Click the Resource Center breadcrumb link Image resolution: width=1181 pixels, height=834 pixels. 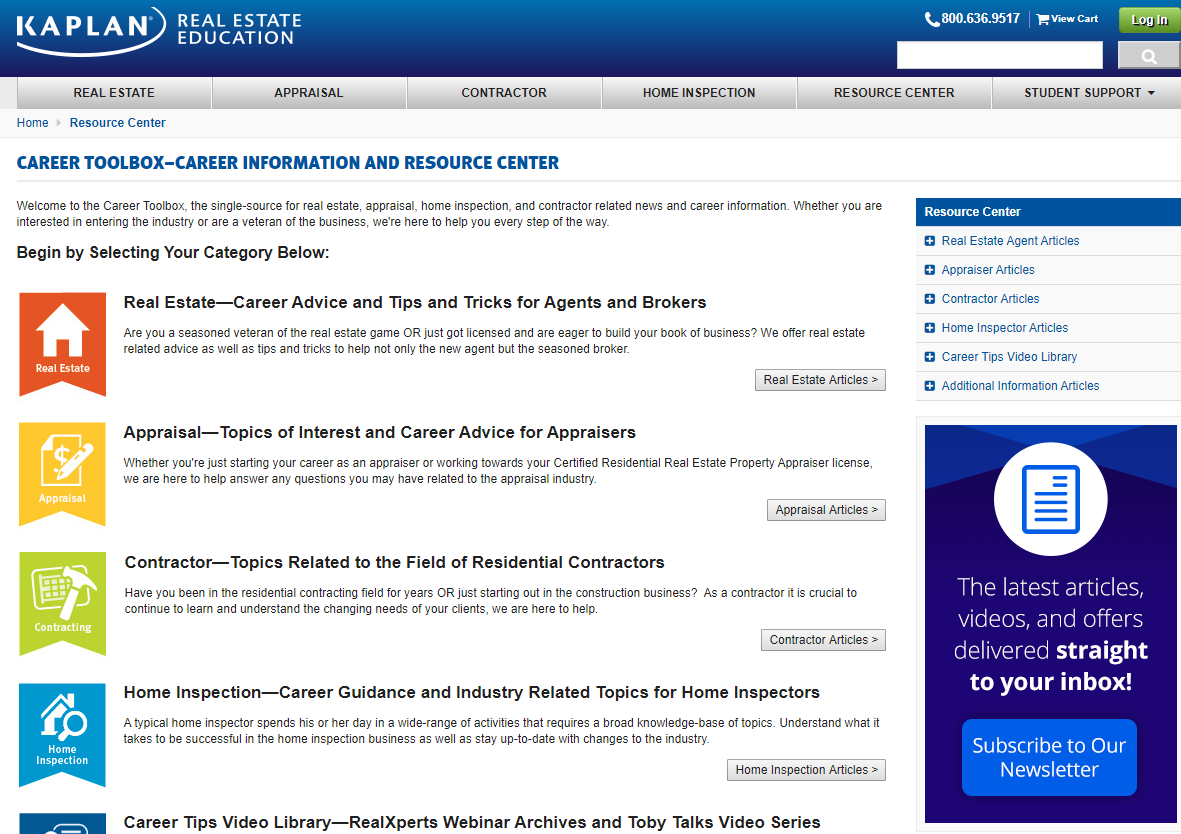[x=117, y=123]
